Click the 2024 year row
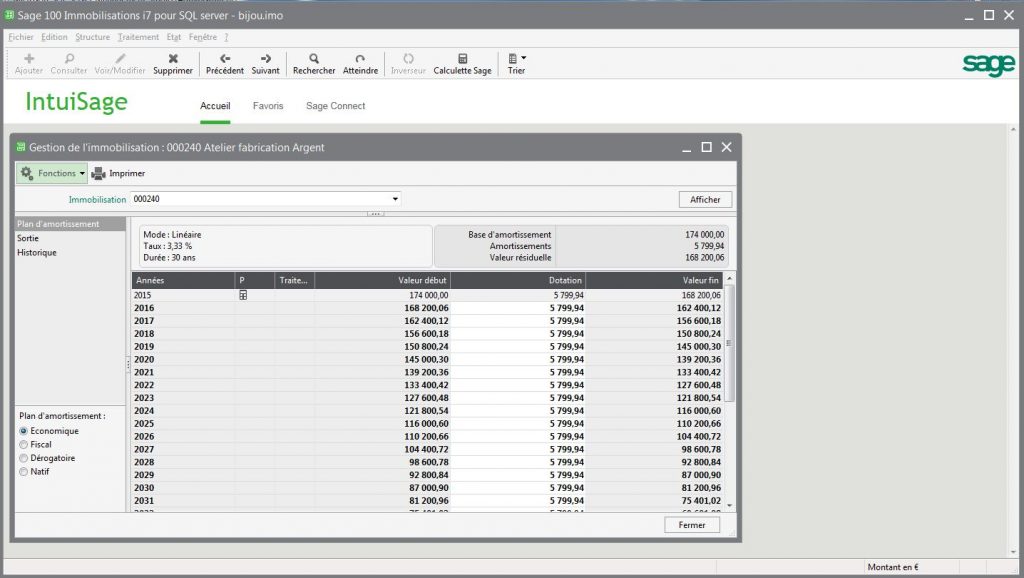 pyautogui.click(x=427, y=411)
